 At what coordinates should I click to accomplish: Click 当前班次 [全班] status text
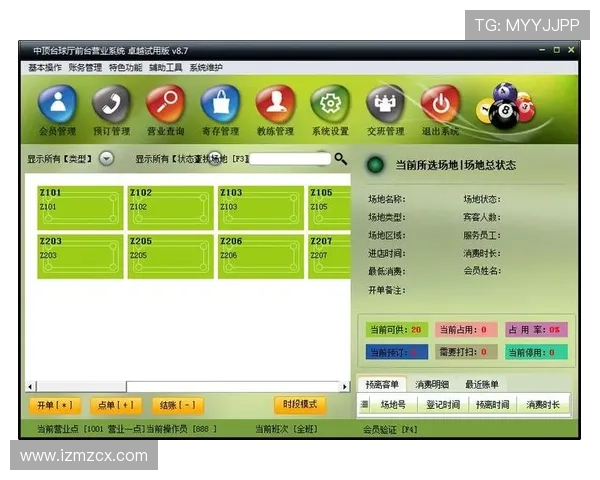tap(286, 429)
